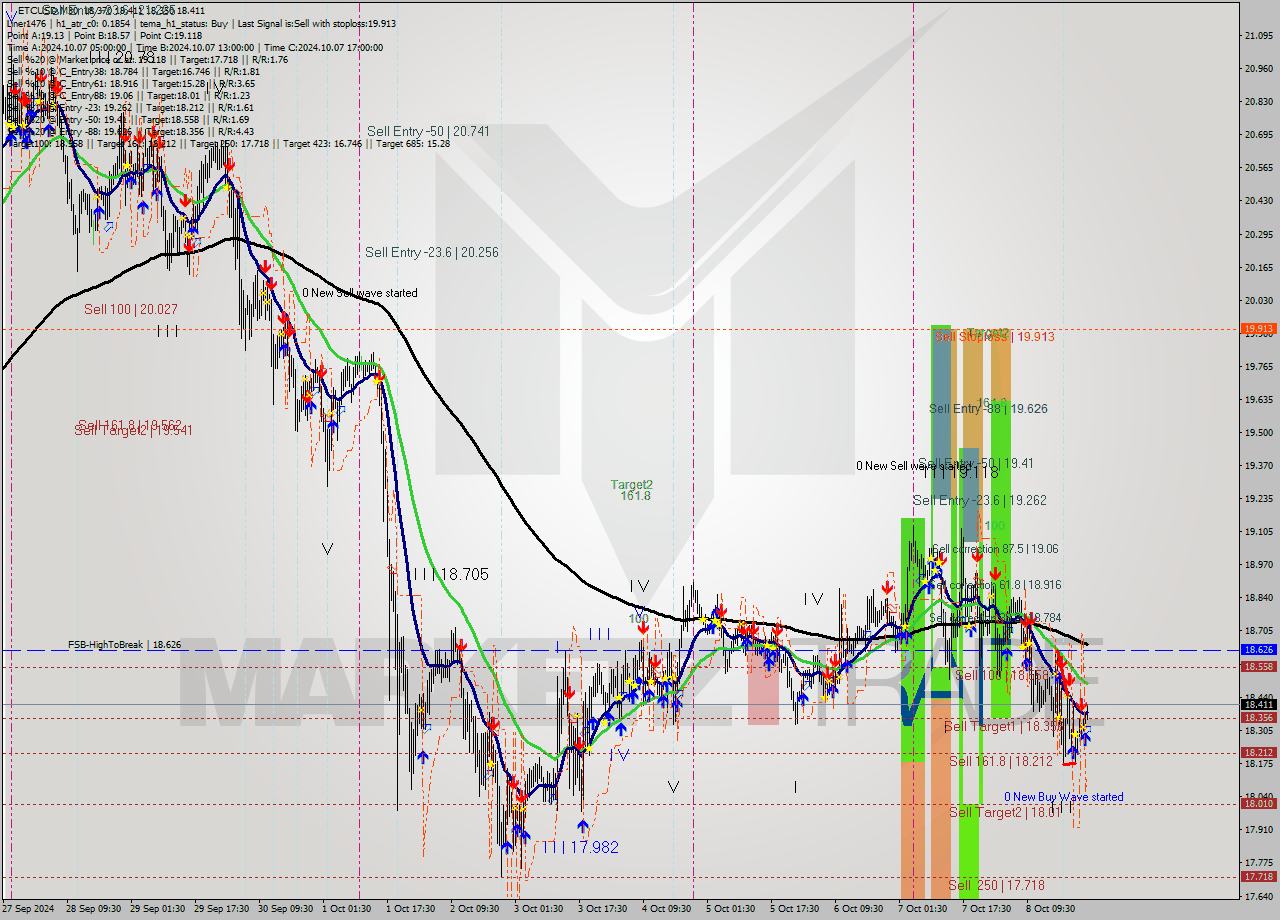This screenshot has height=920, width=1280.
Task: Select the 'Sell Entry -50 | 19.41' label
Action: coord(975,464)
